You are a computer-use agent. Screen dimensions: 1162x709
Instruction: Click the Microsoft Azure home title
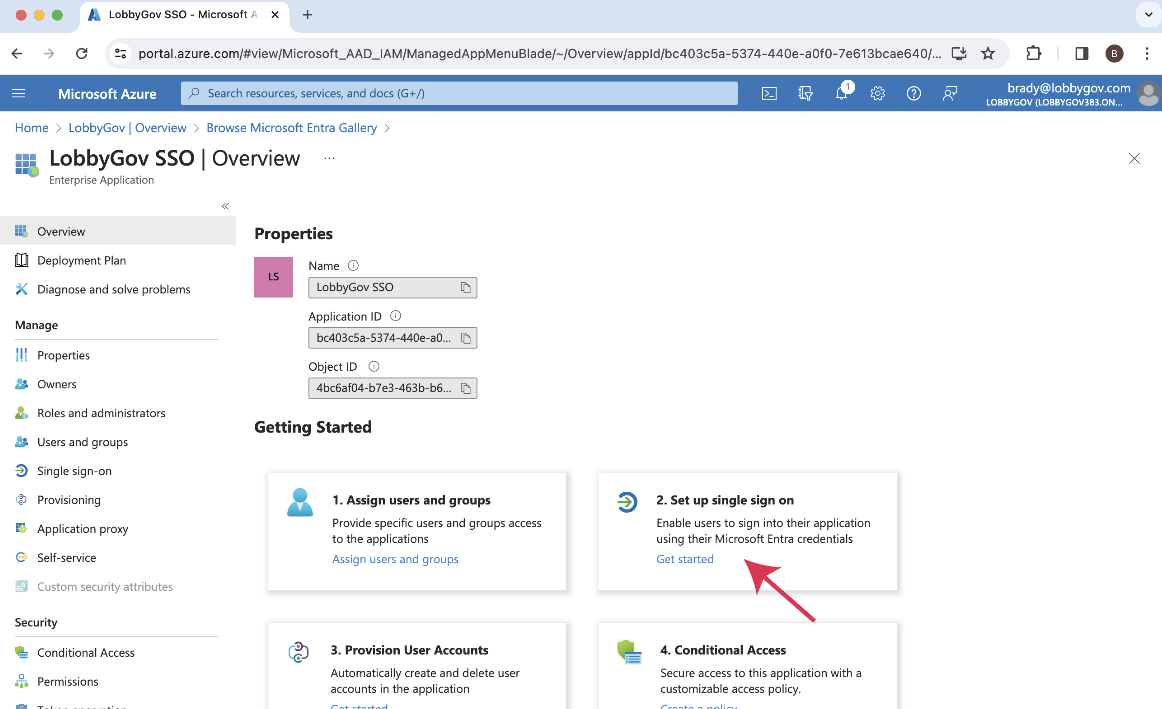[x=107, y=94]
